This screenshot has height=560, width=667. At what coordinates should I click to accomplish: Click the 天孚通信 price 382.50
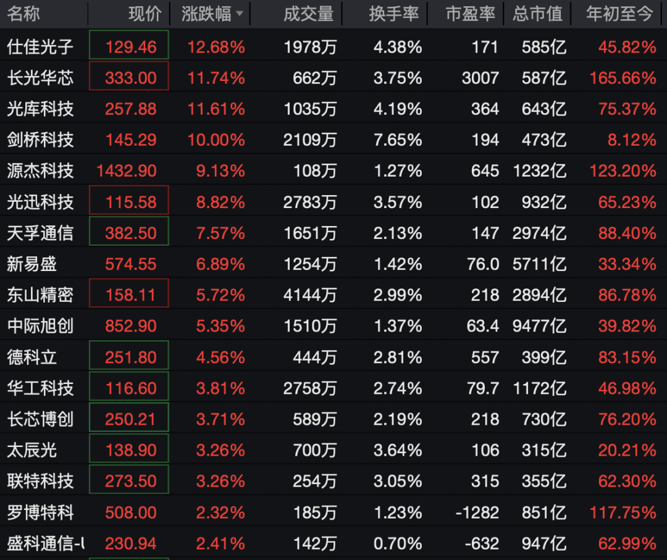coord(130,233)
